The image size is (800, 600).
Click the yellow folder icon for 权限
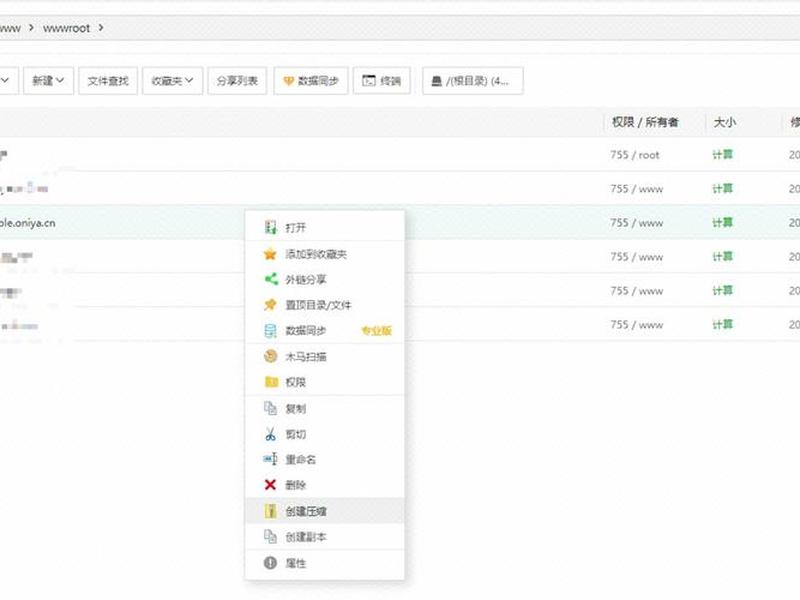pos(271,382)
